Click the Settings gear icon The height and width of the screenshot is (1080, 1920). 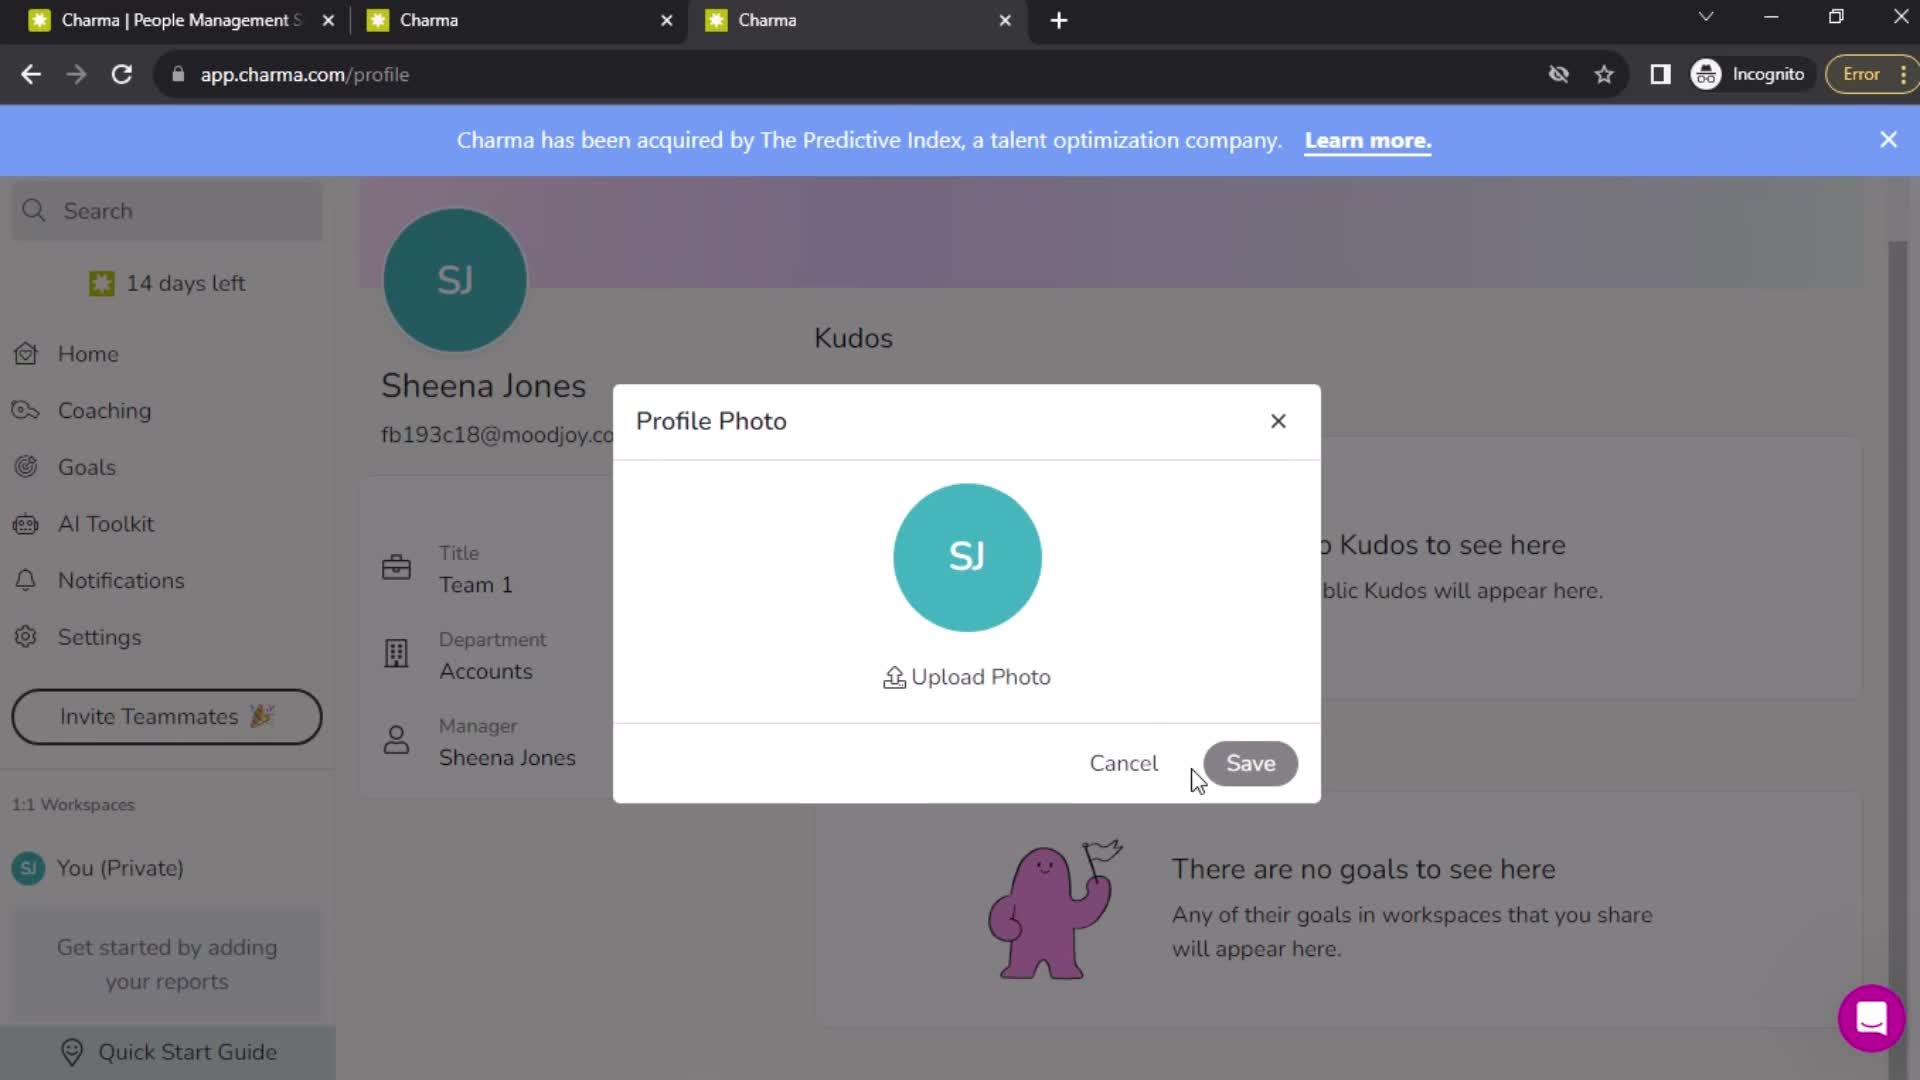tap(26, 637)
